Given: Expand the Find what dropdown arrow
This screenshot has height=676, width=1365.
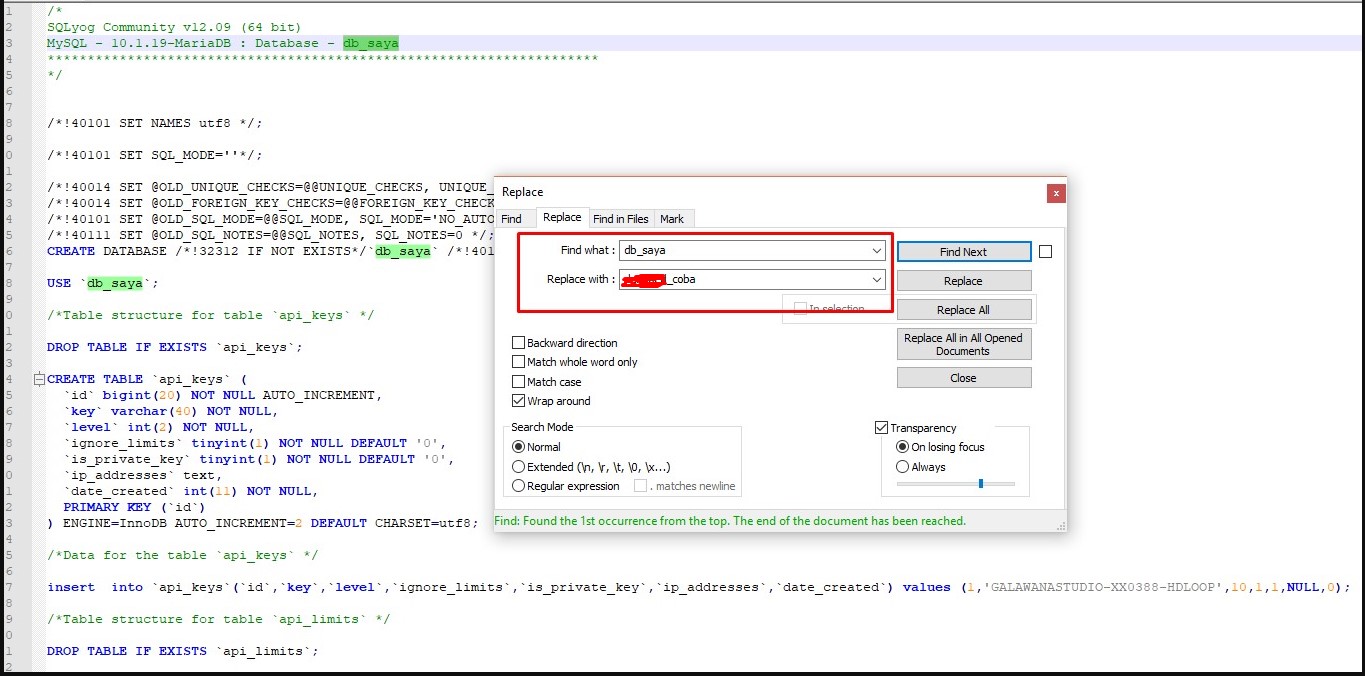Looking at the screenshot, I should (876, 250).
